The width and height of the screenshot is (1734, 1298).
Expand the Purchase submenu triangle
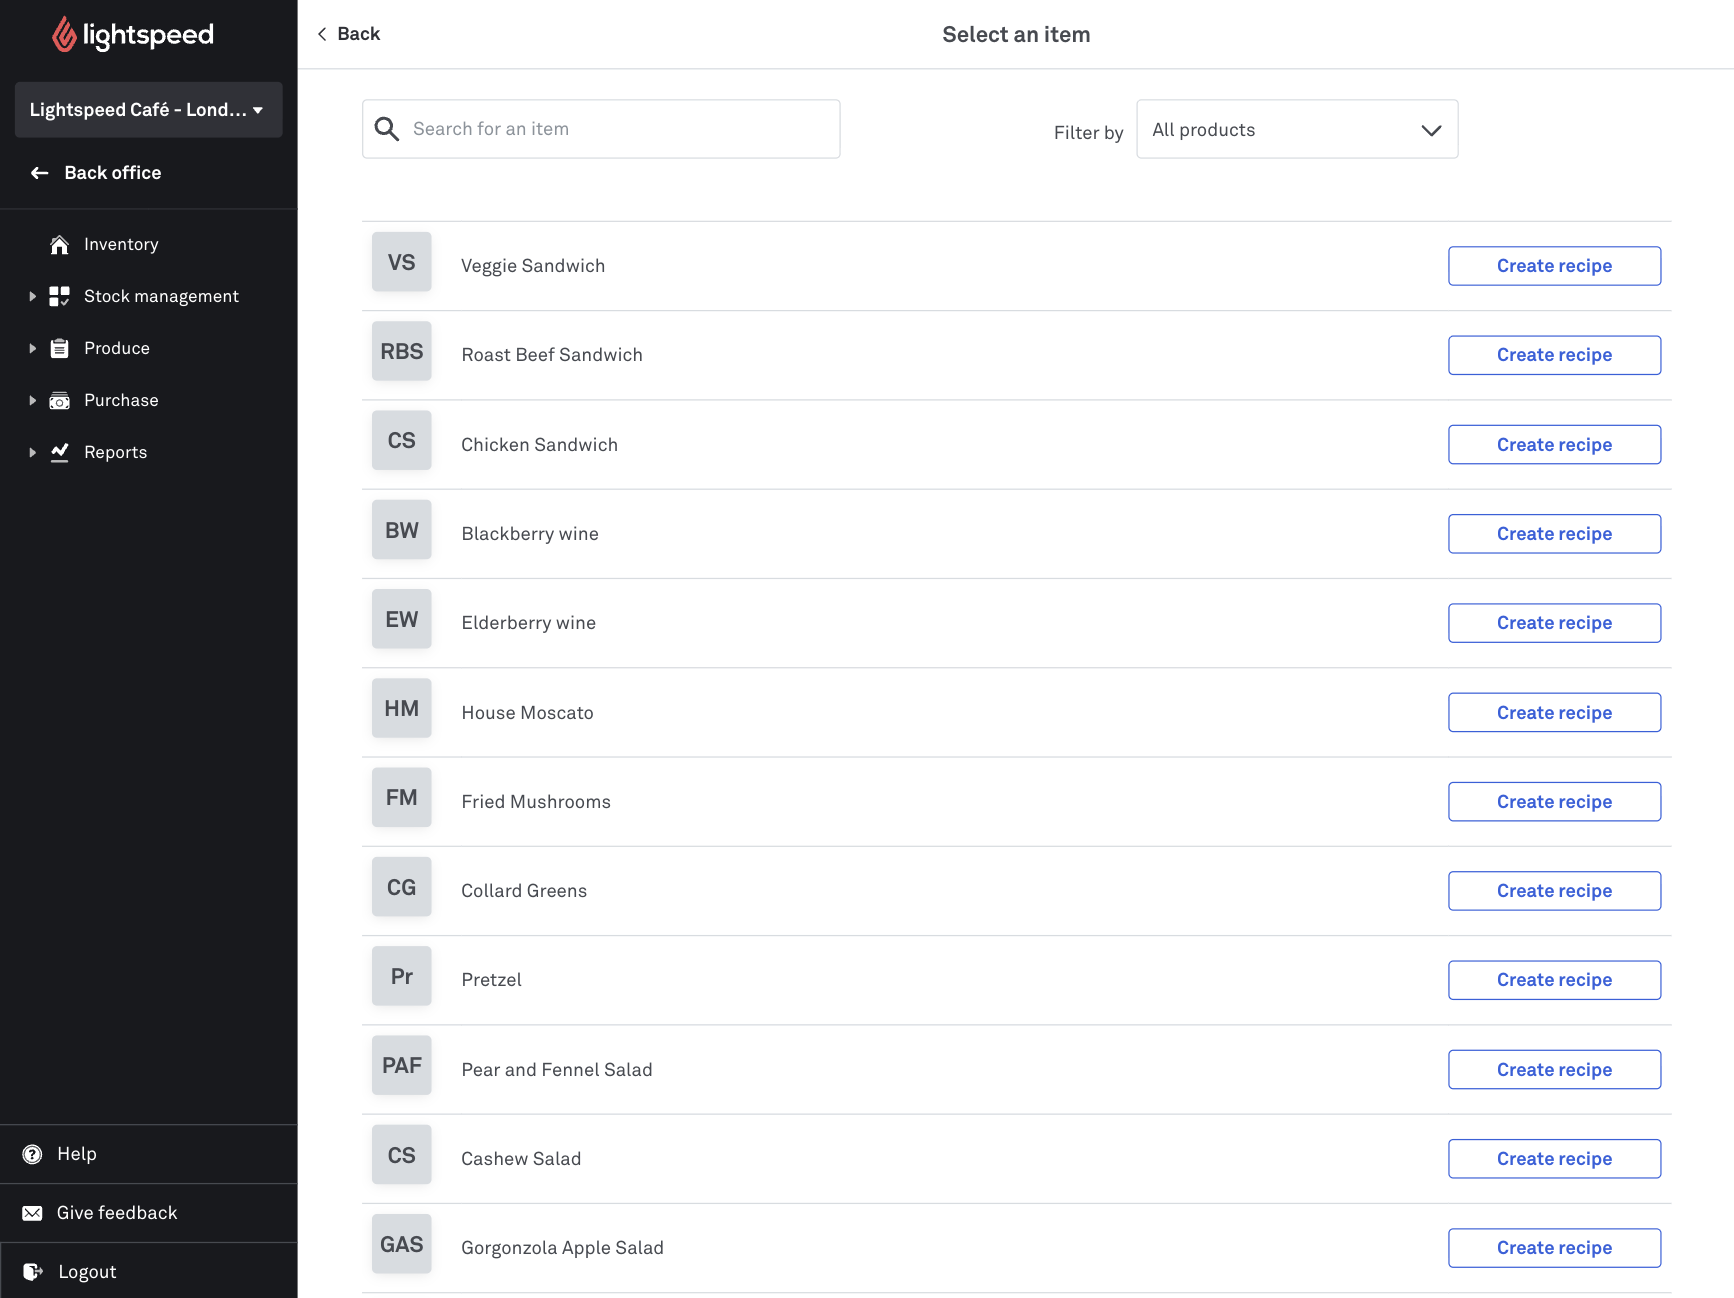[x=33, y=400]
